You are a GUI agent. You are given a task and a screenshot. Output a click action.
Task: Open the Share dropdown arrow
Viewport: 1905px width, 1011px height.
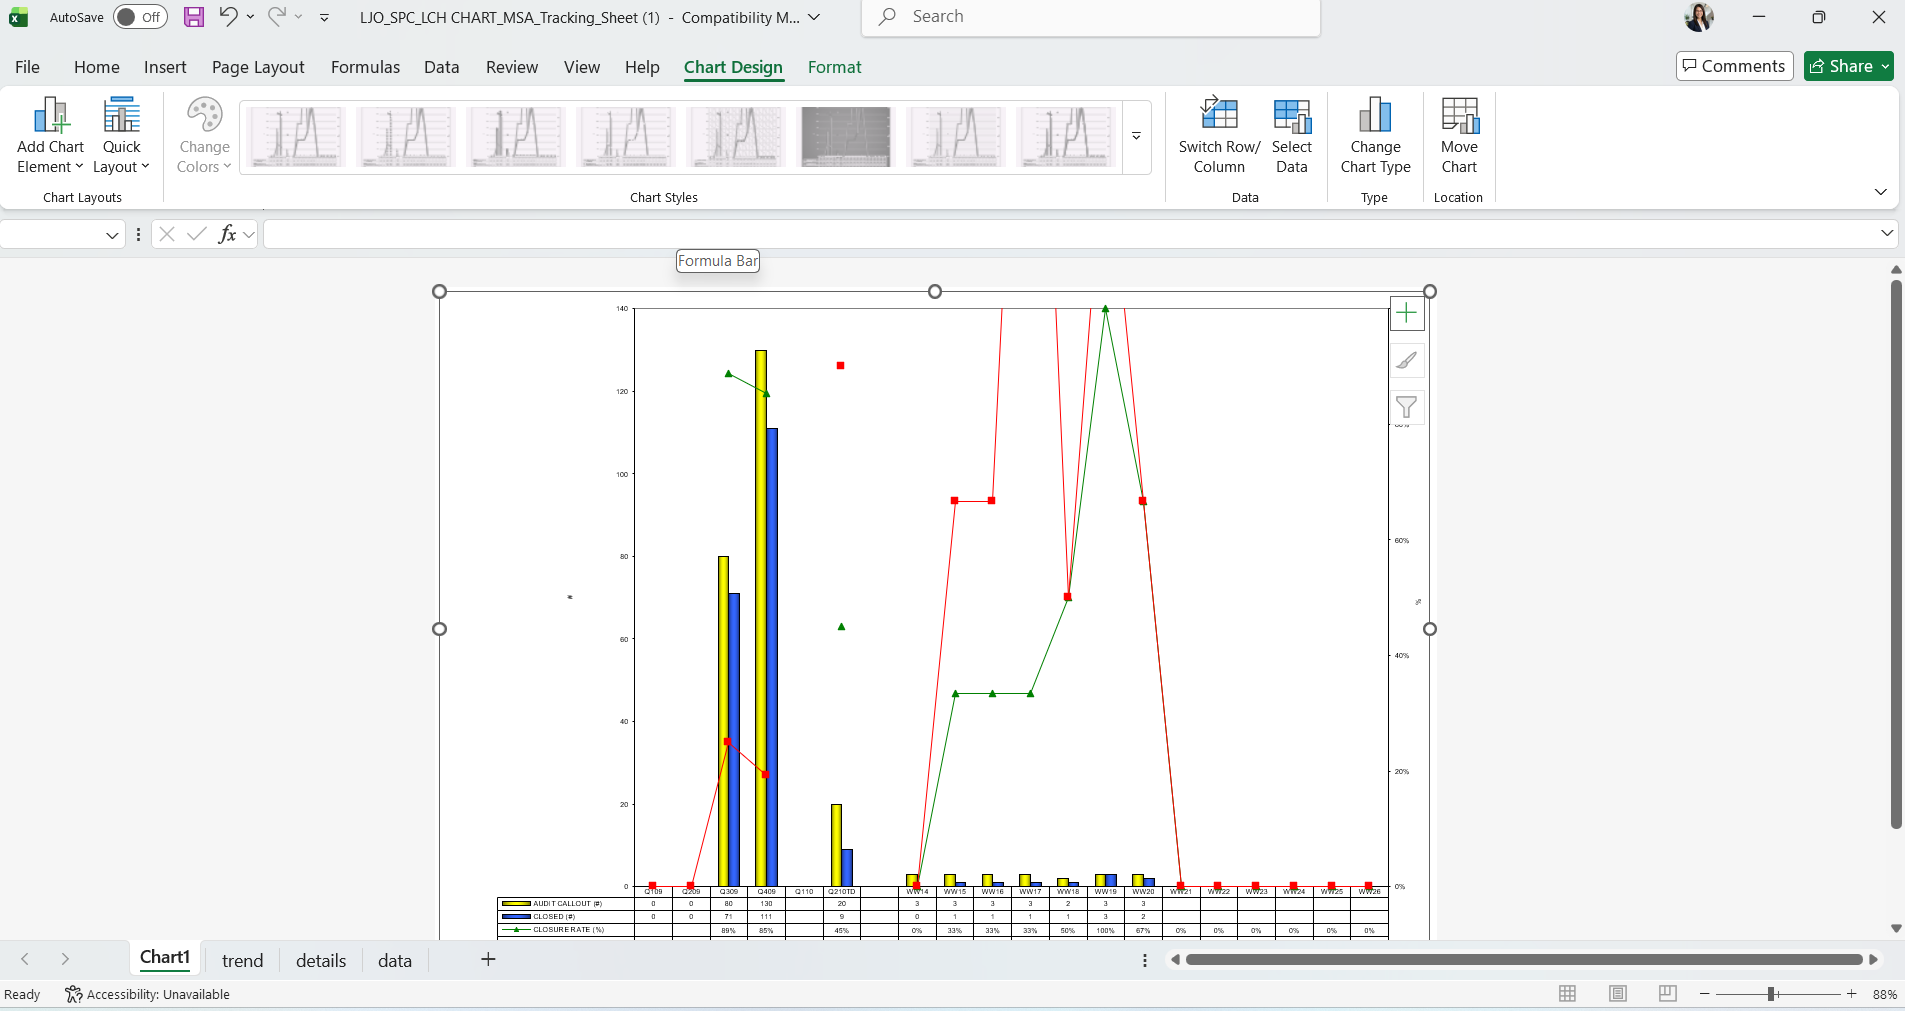tap(1885, 66)
